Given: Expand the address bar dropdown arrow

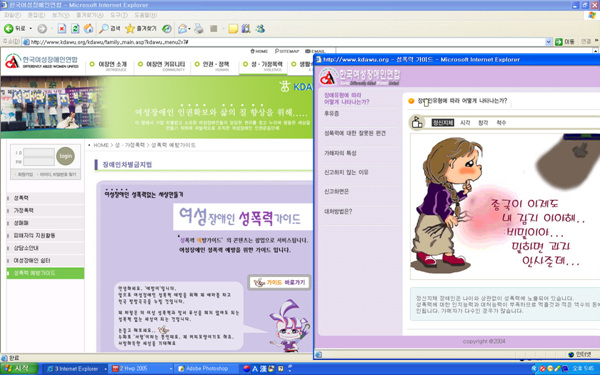Looking at the screenshot, I should click(x=548, y=42).
